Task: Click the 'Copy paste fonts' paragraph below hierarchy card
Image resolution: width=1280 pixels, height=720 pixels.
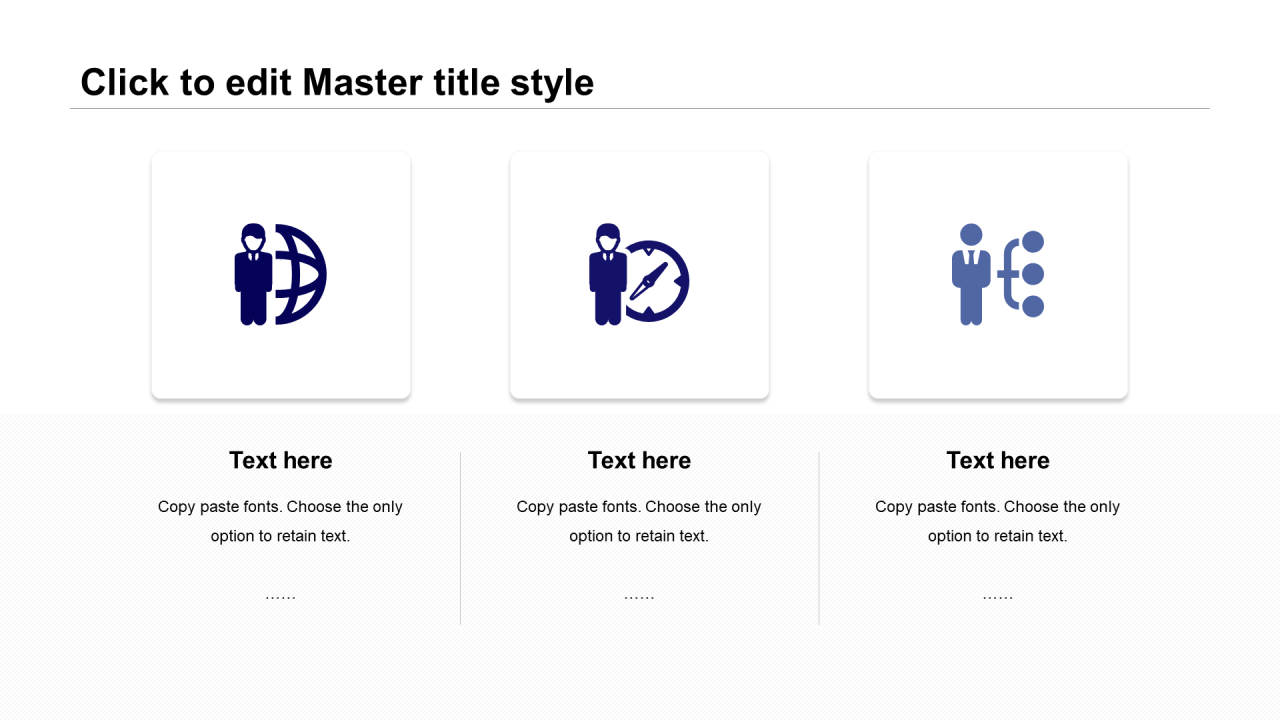Action: pos(998,521)
